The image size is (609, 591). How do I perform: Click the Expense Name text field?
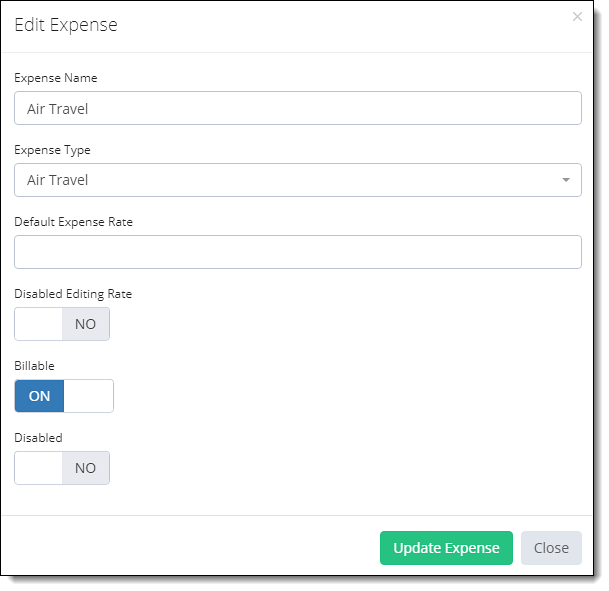(x=298, y=108)
